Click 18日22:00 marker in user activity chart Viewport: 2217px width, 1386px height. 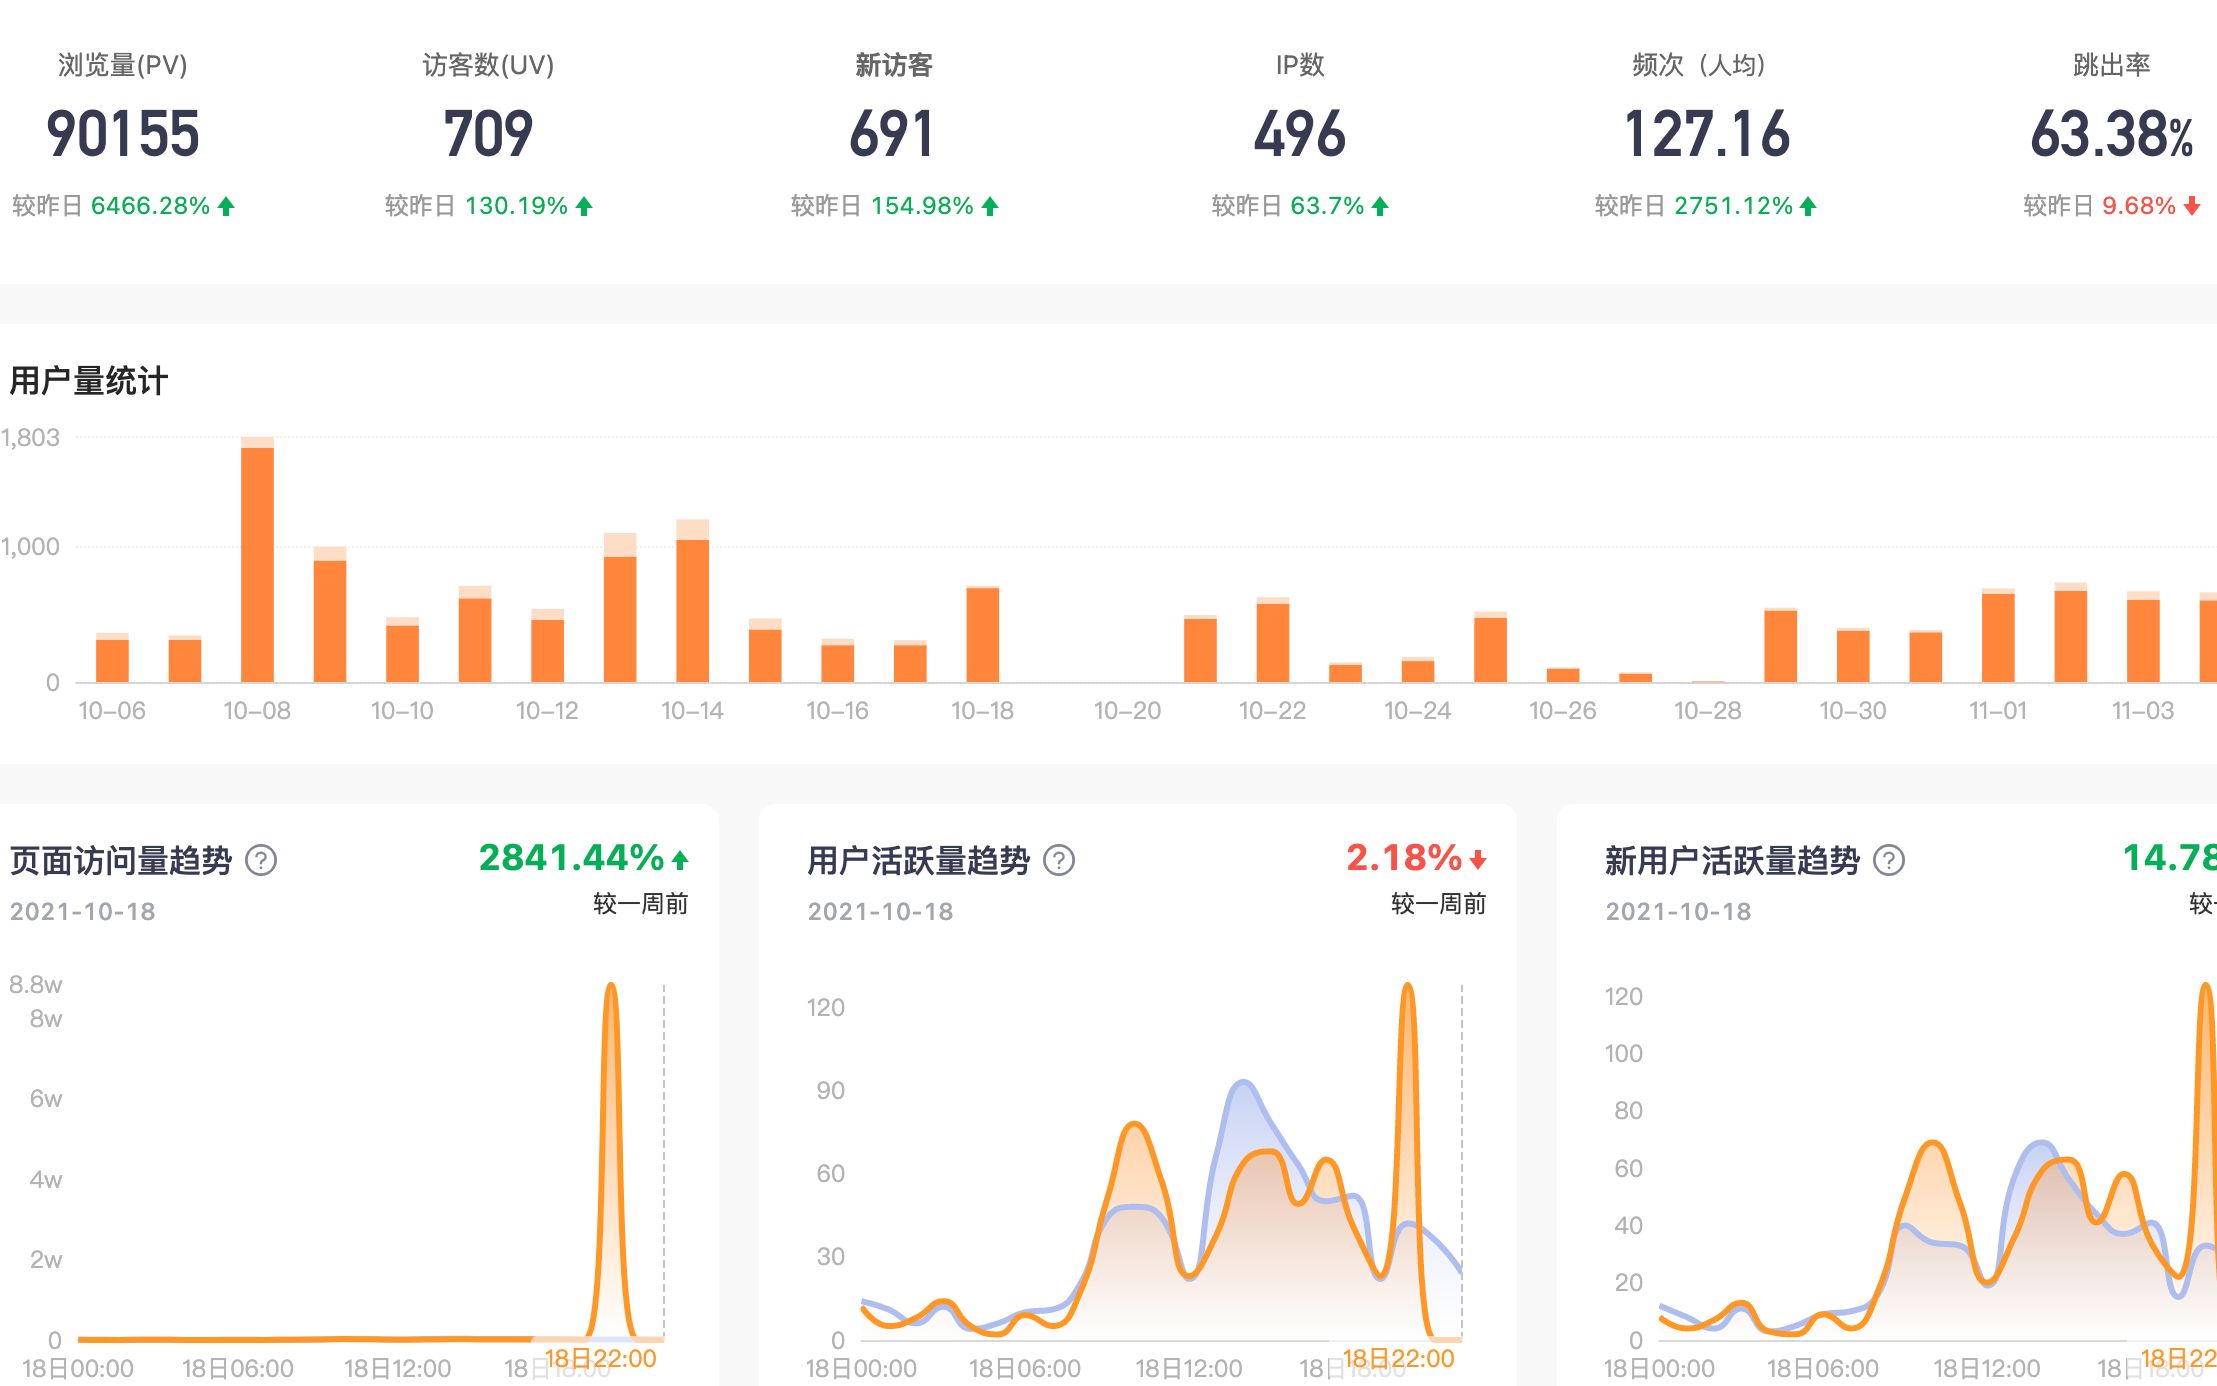[x=1399, y=1358]
